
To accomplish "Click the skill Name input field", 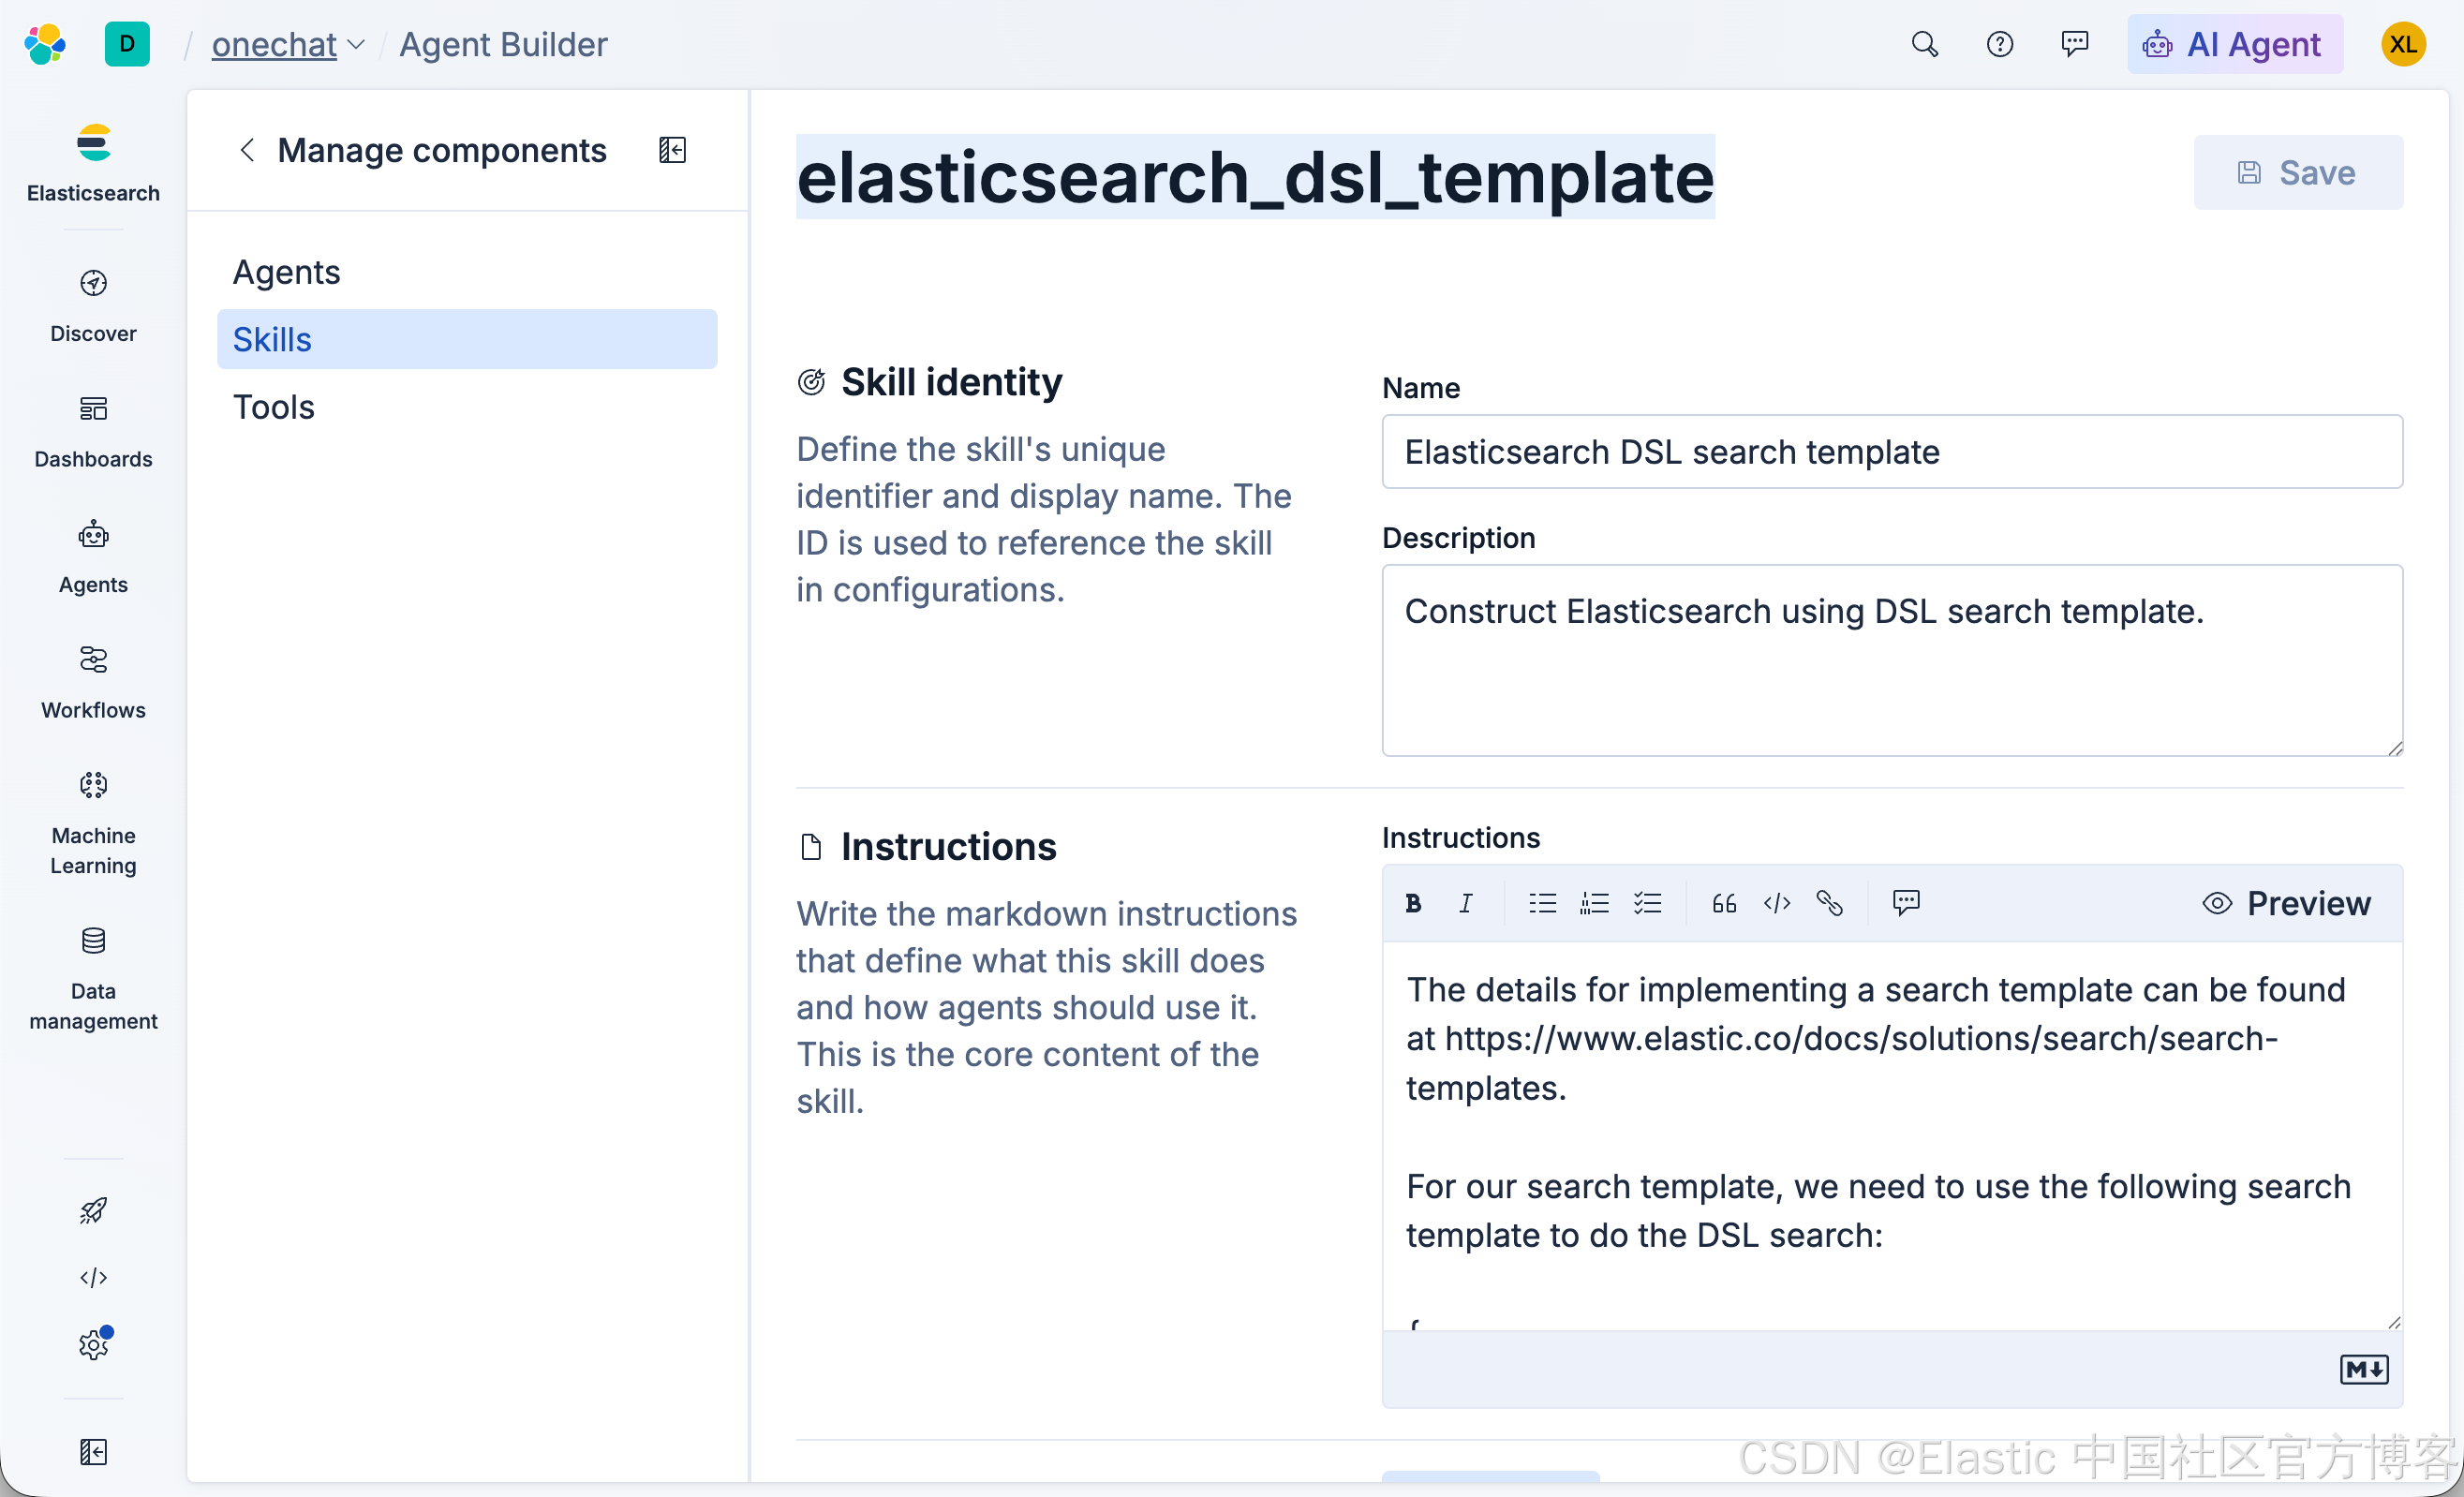I will pos(1891,452).
